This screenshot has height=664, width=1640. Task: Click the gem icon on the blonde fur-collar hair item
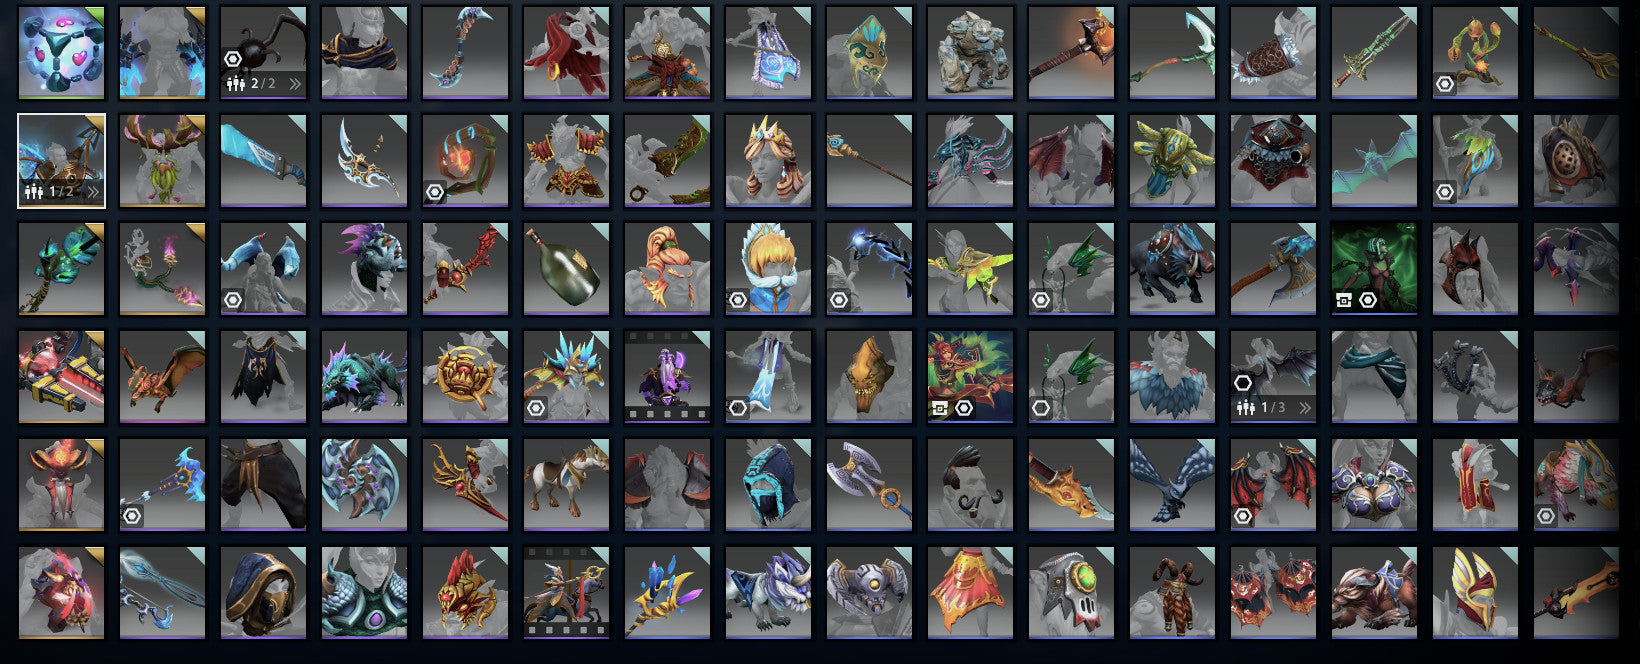click(738, 299)
